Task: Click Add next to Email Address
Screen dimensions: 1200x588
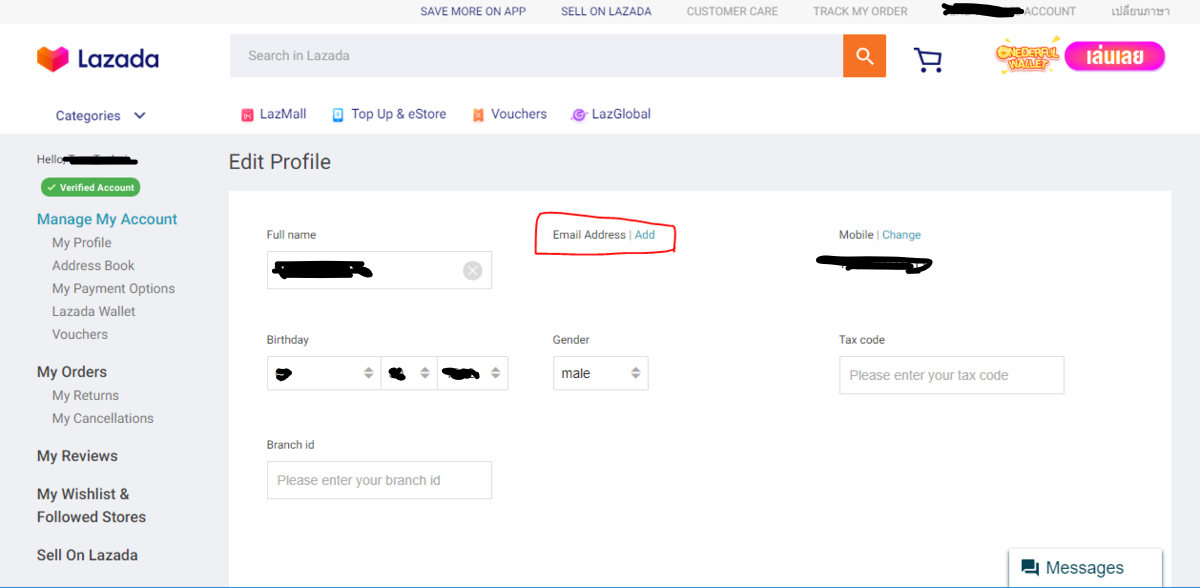Action: click(645, 235)
